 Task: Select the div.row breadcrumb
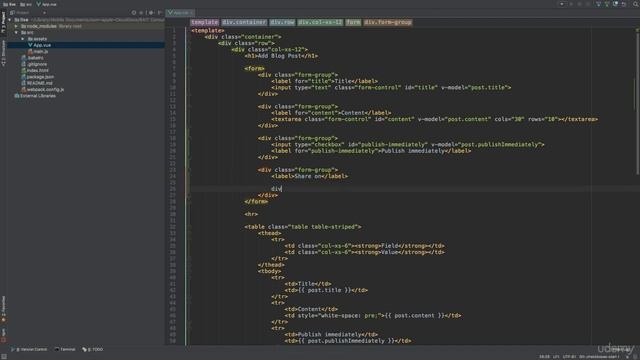click(x=282, y=22)
